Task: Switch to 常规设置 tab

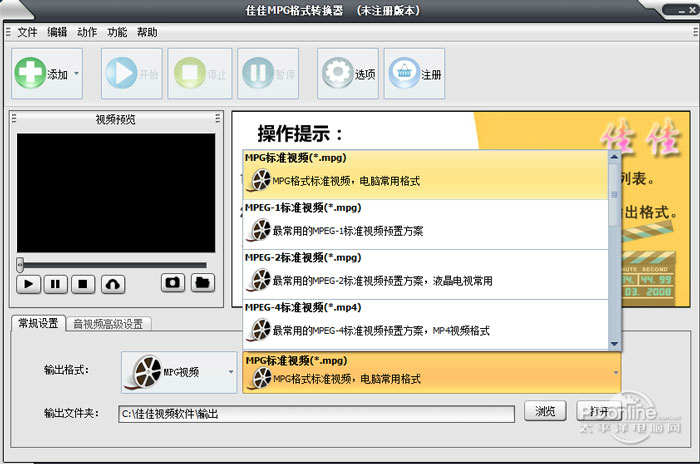Action: click(x=38, y=323)
